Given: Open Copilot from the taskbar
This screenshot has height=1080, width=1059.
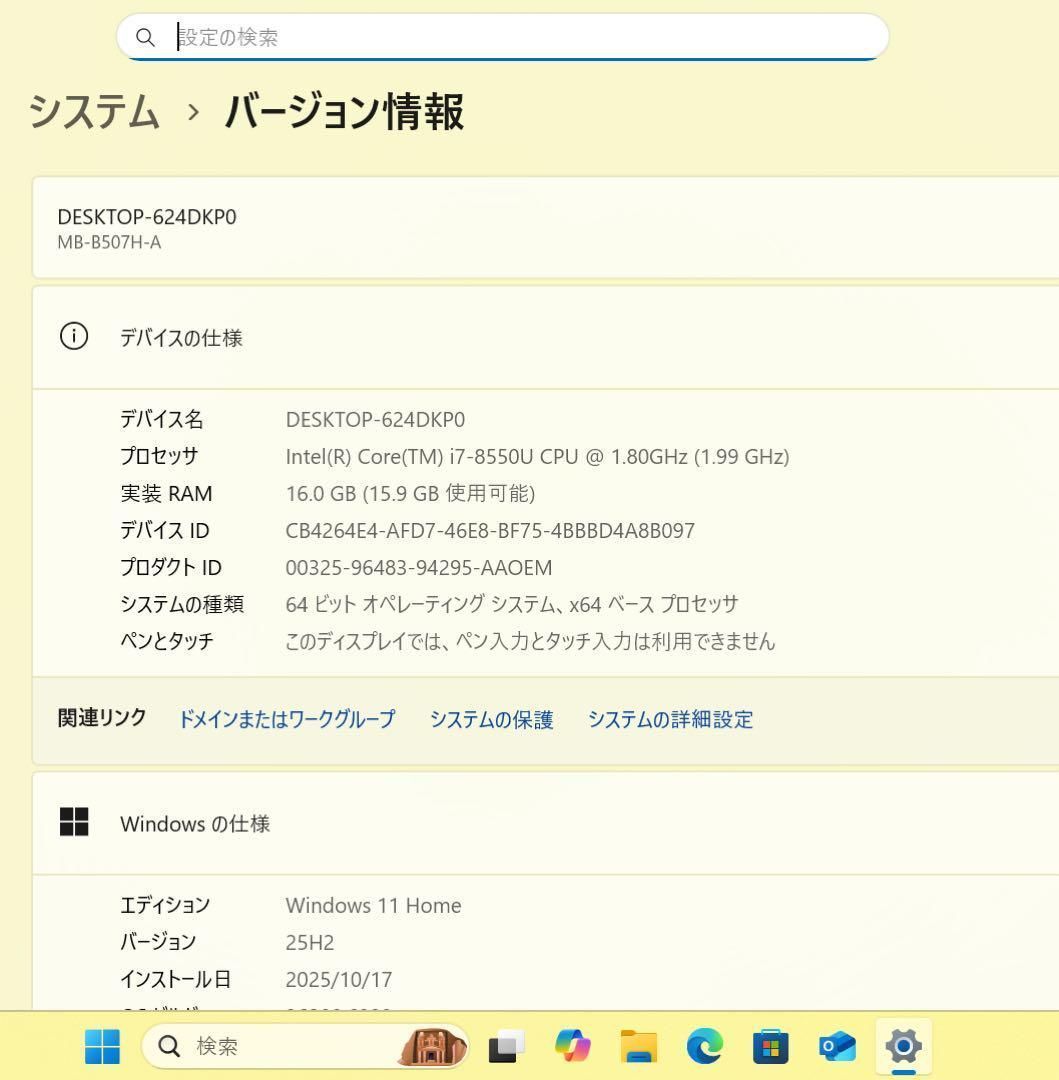Looking at the screenshot, I should [572, 1047].
